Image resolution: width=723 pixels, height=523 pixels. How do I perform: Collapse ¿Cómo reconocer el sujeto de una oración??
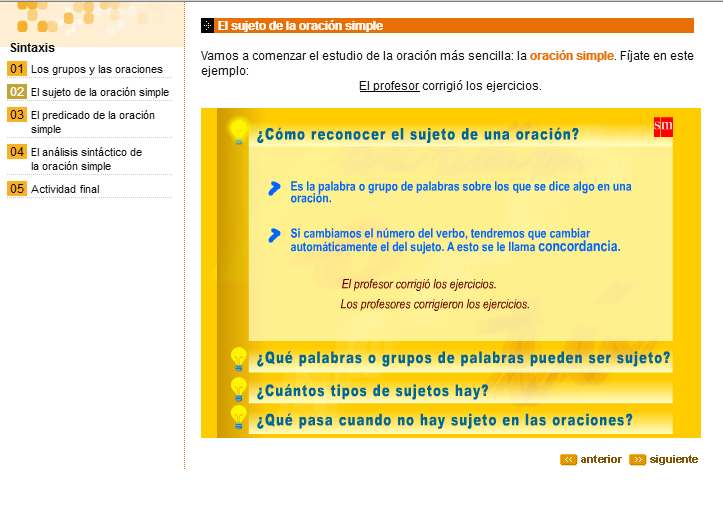click(417, 135)
